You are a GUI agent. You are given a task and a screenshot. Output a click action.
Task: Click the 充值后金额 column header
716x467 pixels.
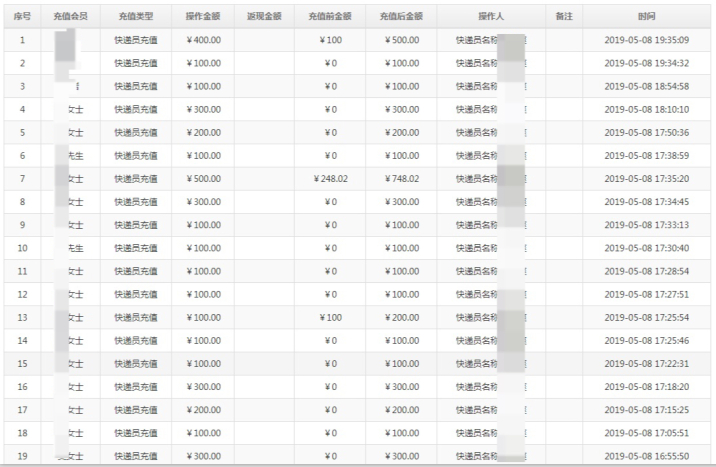tap(401, 17)
